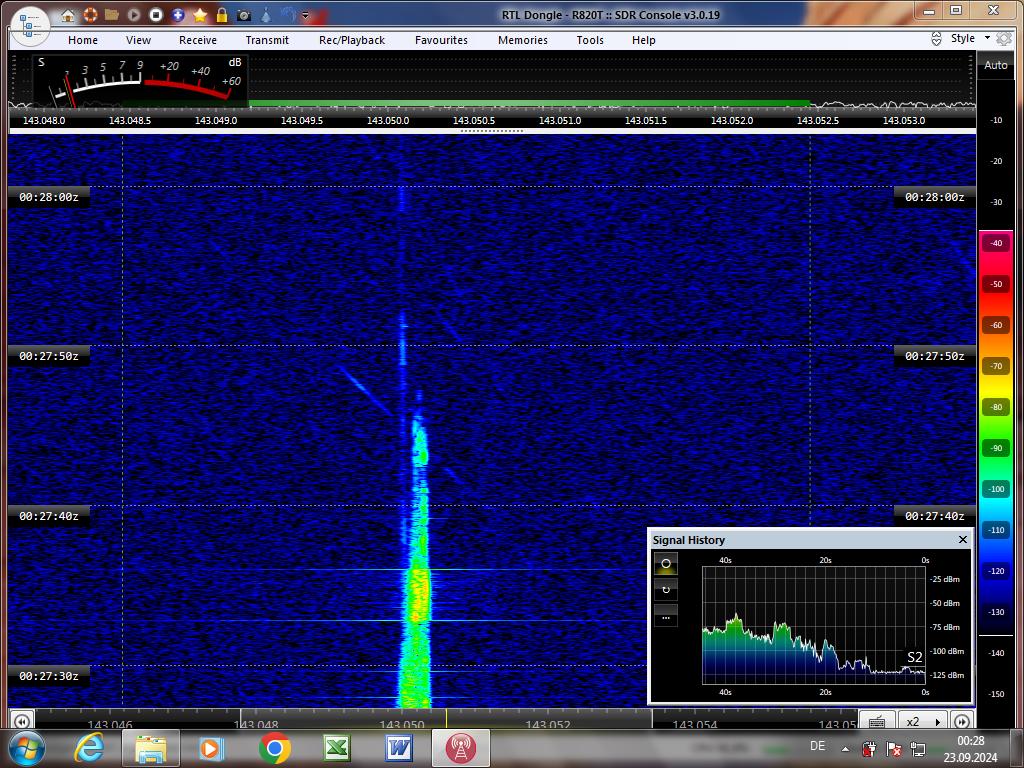Screen dimensions: 1024x768
Task: Open the three-dots options button in Signal History
Action: pos(666,616)
